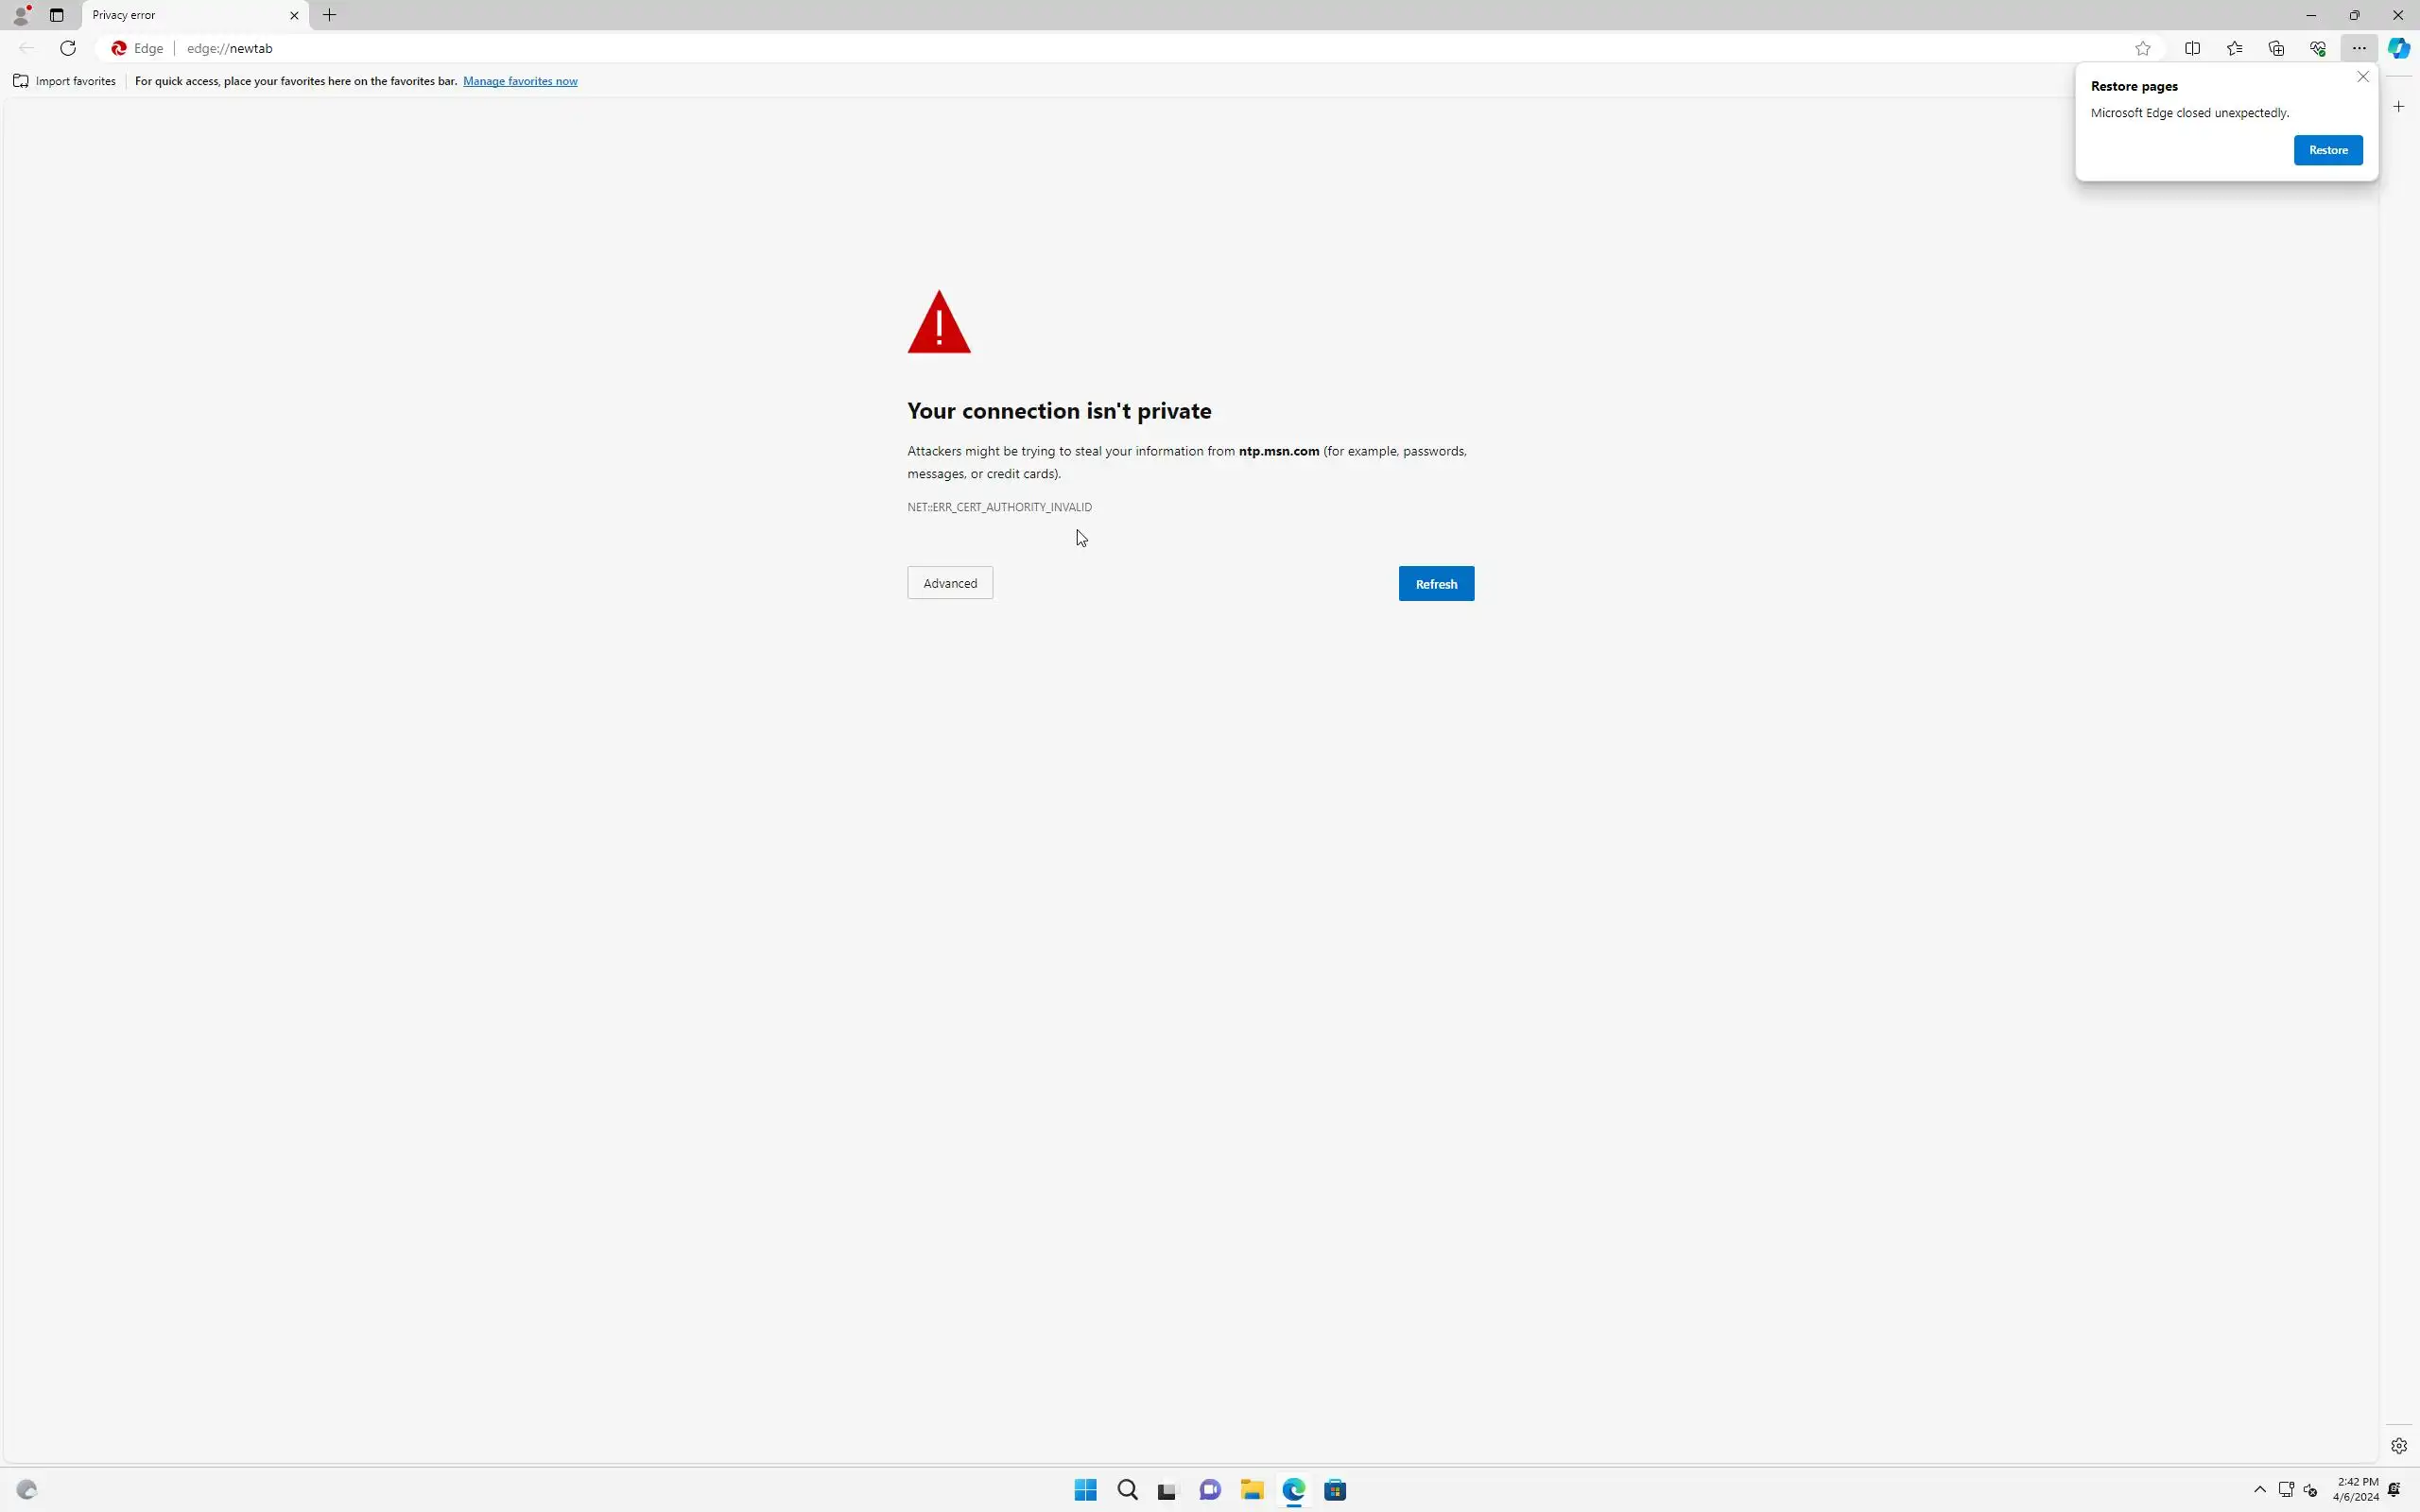This screenshot has height=1512, width=2420.
Task: Dismiss the Restore pages popup
Action: click(x=2362, y=77)
